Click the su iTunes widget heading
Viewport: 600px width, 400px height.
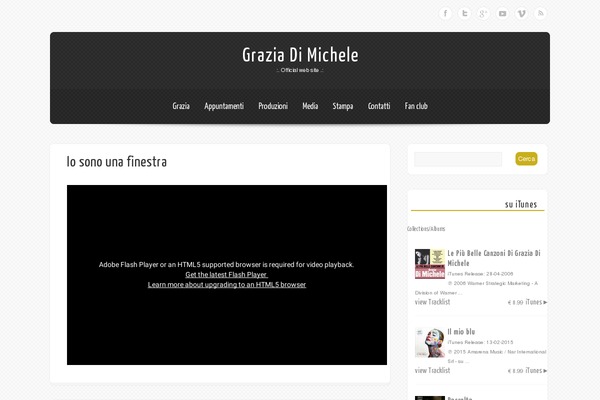(x=521, y=204)
